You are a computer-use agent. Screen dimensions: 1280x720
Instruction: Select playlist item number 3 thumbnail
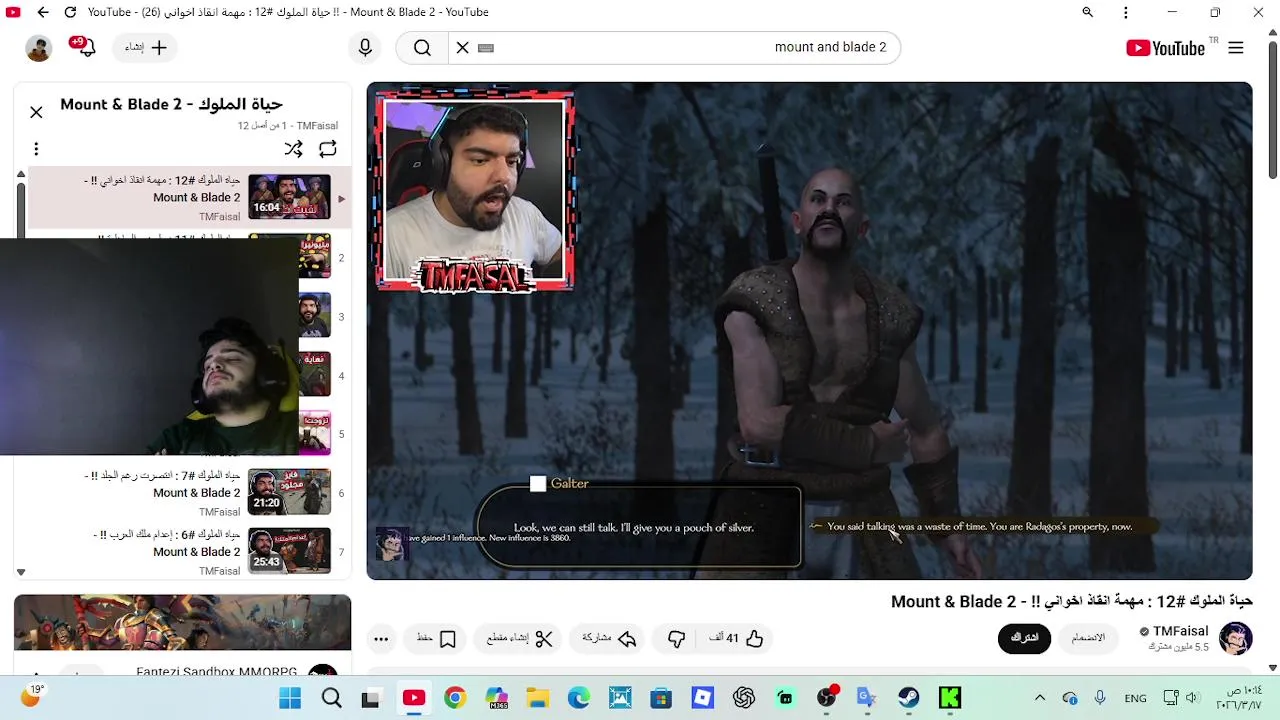click(x=314, y=316)
